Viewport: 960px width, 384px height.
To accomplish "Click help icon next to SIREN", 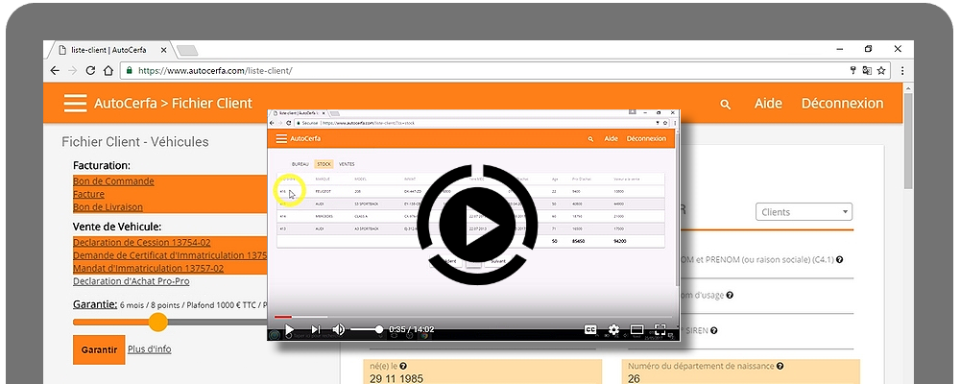I will 714,331.
